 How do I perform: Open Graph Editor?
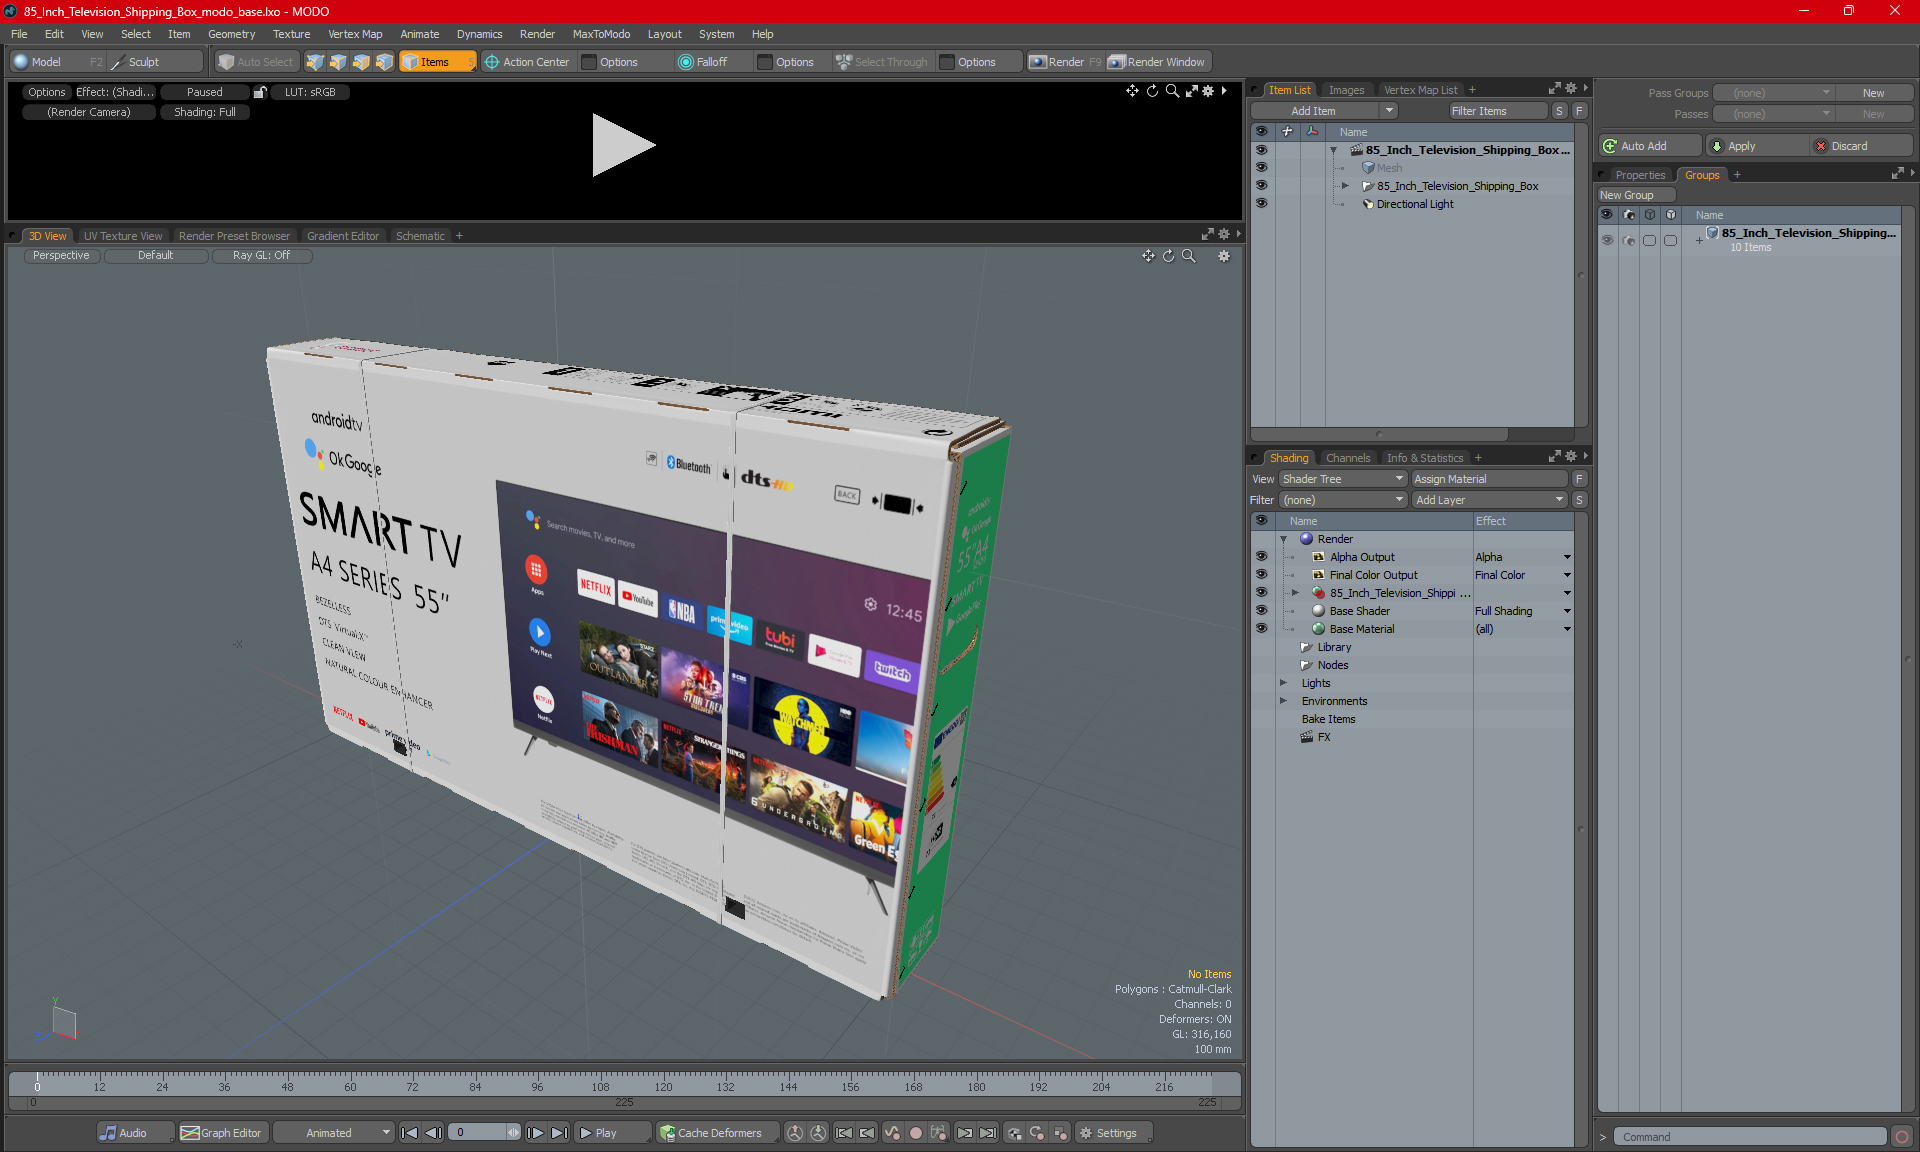pyautogui.click(x=222, y=1133)
